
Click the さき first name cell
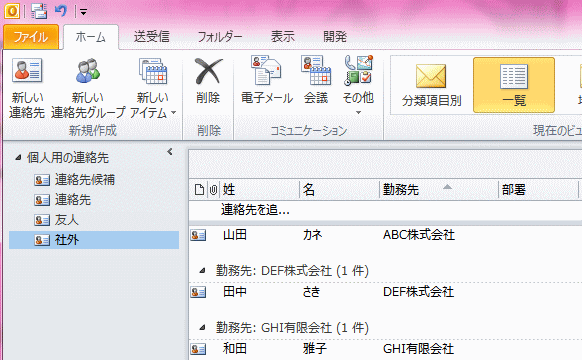click(x=311, y=292)
